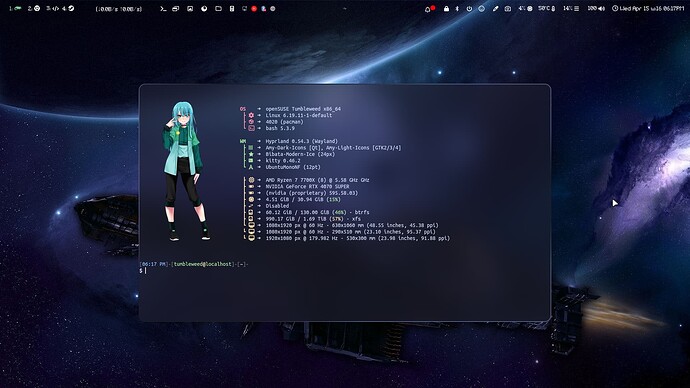
Task: Click the clock showing Wed Apr 15
Action: click(x=648, y=8)
